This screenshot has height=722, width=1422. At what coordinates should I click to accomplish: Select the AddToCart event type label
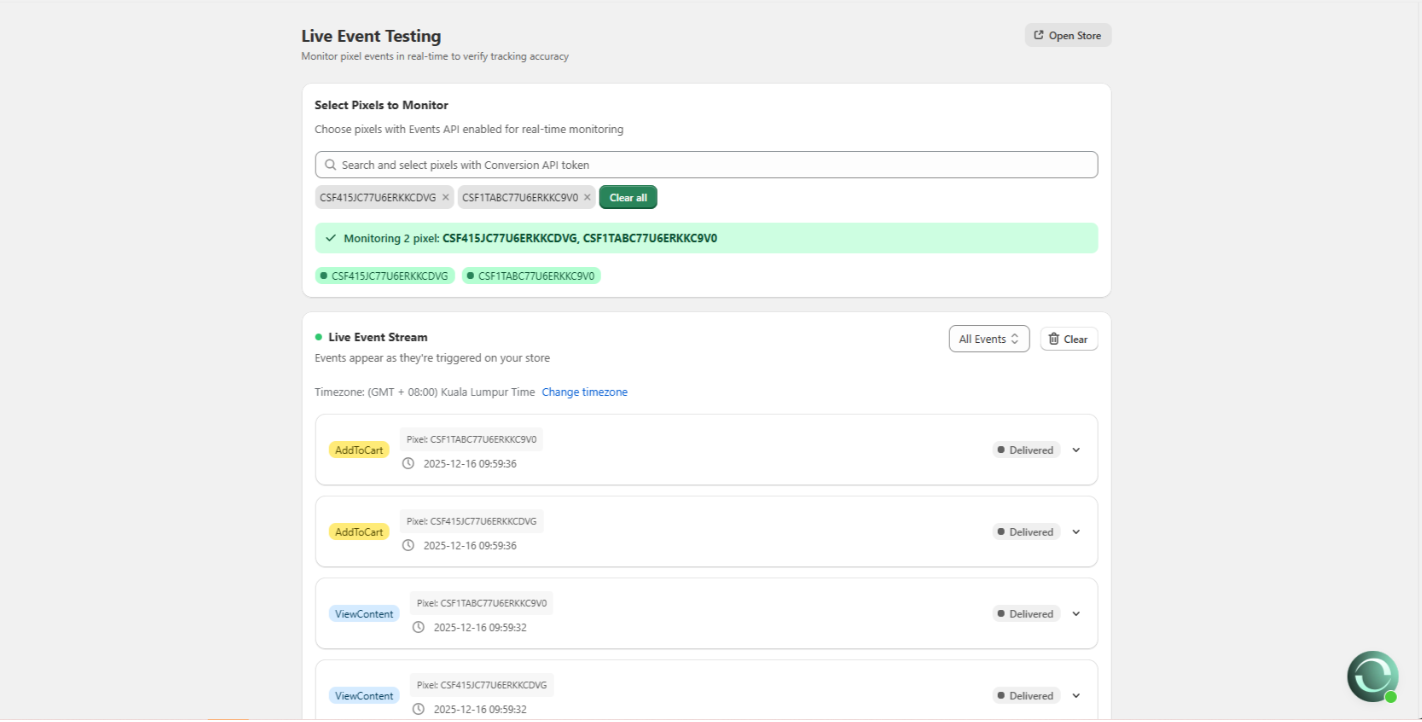[x=358, y=449]
